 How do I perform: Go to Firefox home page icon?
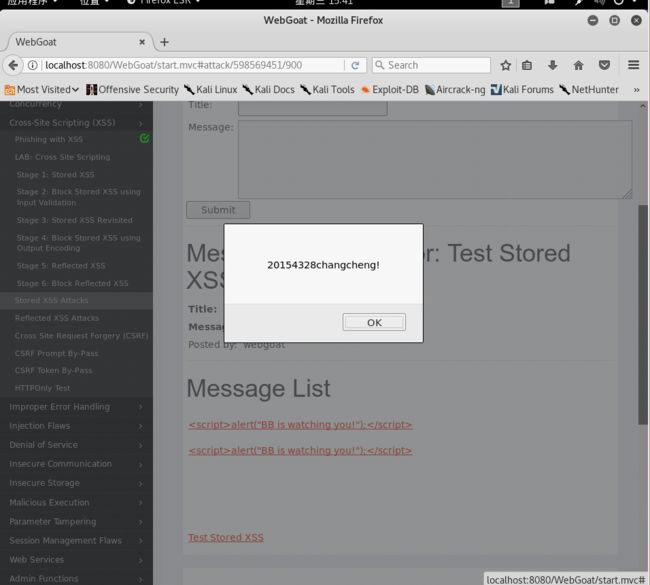click(x=578, y=65)
